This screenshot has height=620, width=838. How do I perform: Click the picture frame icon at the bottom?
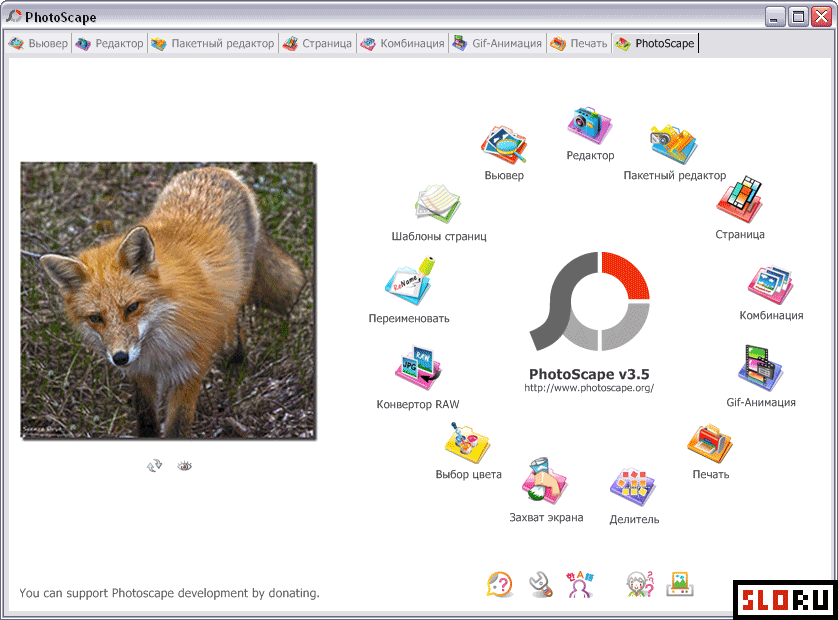point(680,584)
